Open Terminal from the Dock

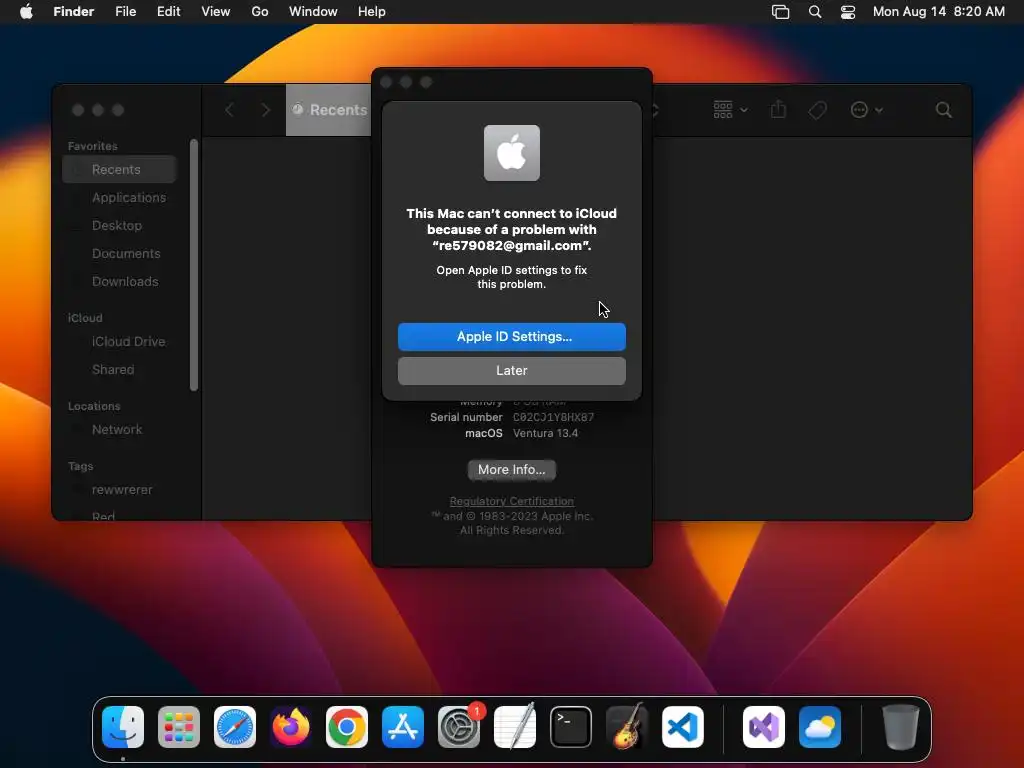(x=571, y=727)
